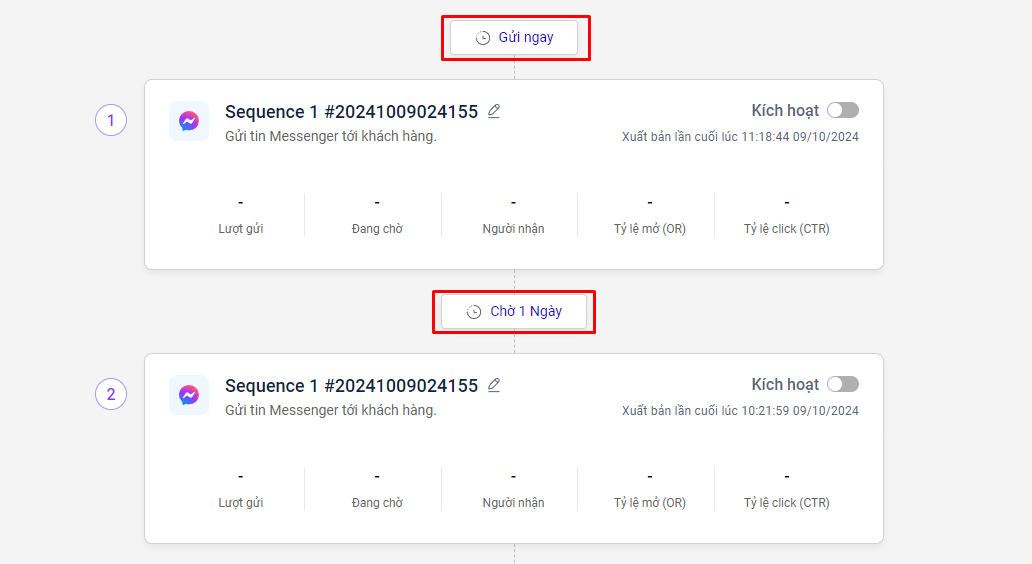Enable the Kích hoạt toggle for step 1
The width and height of the screenshot is (1032, 564).
click(842, 110)
